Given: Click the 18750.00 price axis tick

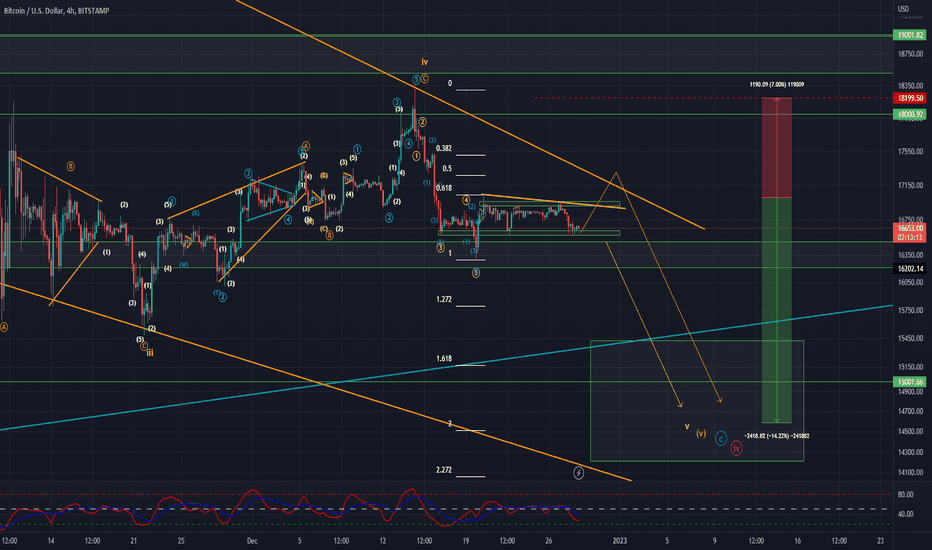Looking at the screenshot, I should pyautogui.click(x=910, y=54).
